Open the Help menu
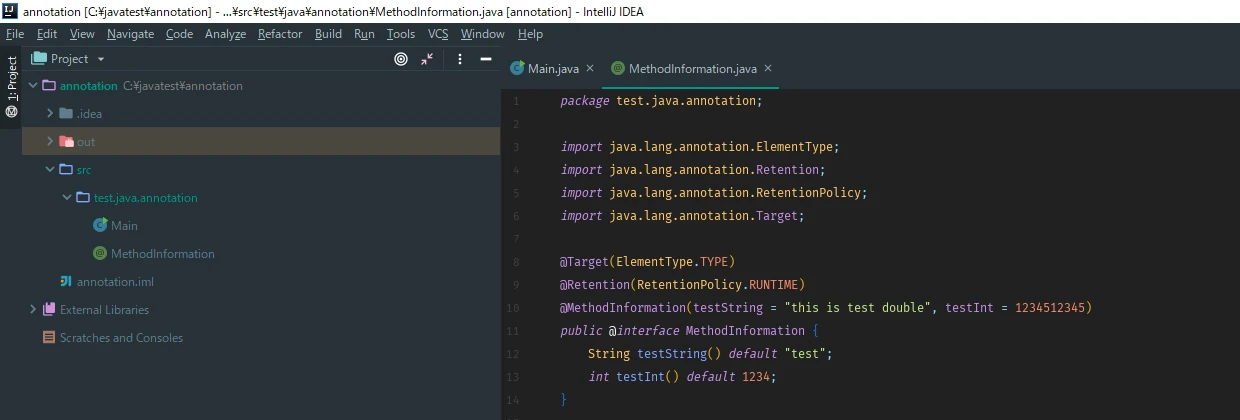 pyautogui.click(x=531, y=34)
